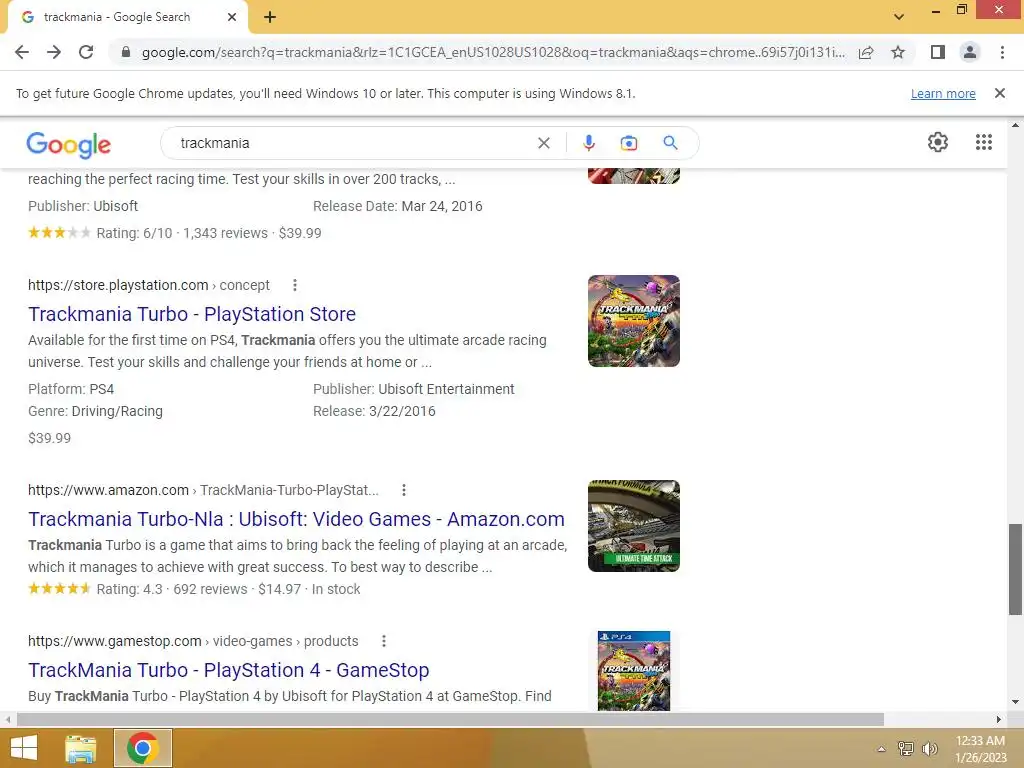
Task: Open the PlayStation Store Trackmania thumbnail
Action: tap(633, 321)
